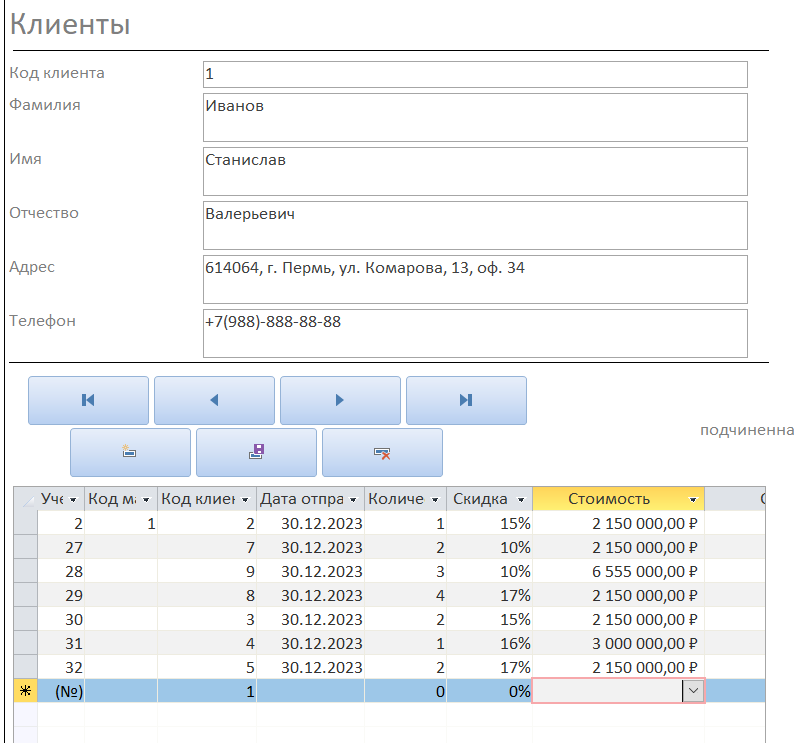
Task: Click cell 6 555 000,00 ₽
Action: click(618, 571)
